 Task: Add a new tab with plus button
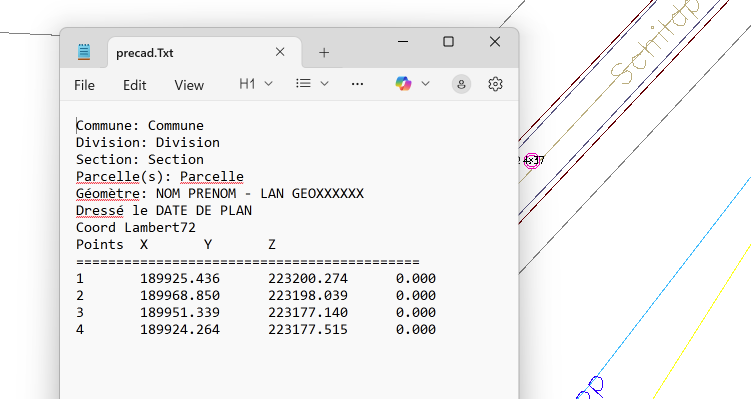click(x=324, y=52)
